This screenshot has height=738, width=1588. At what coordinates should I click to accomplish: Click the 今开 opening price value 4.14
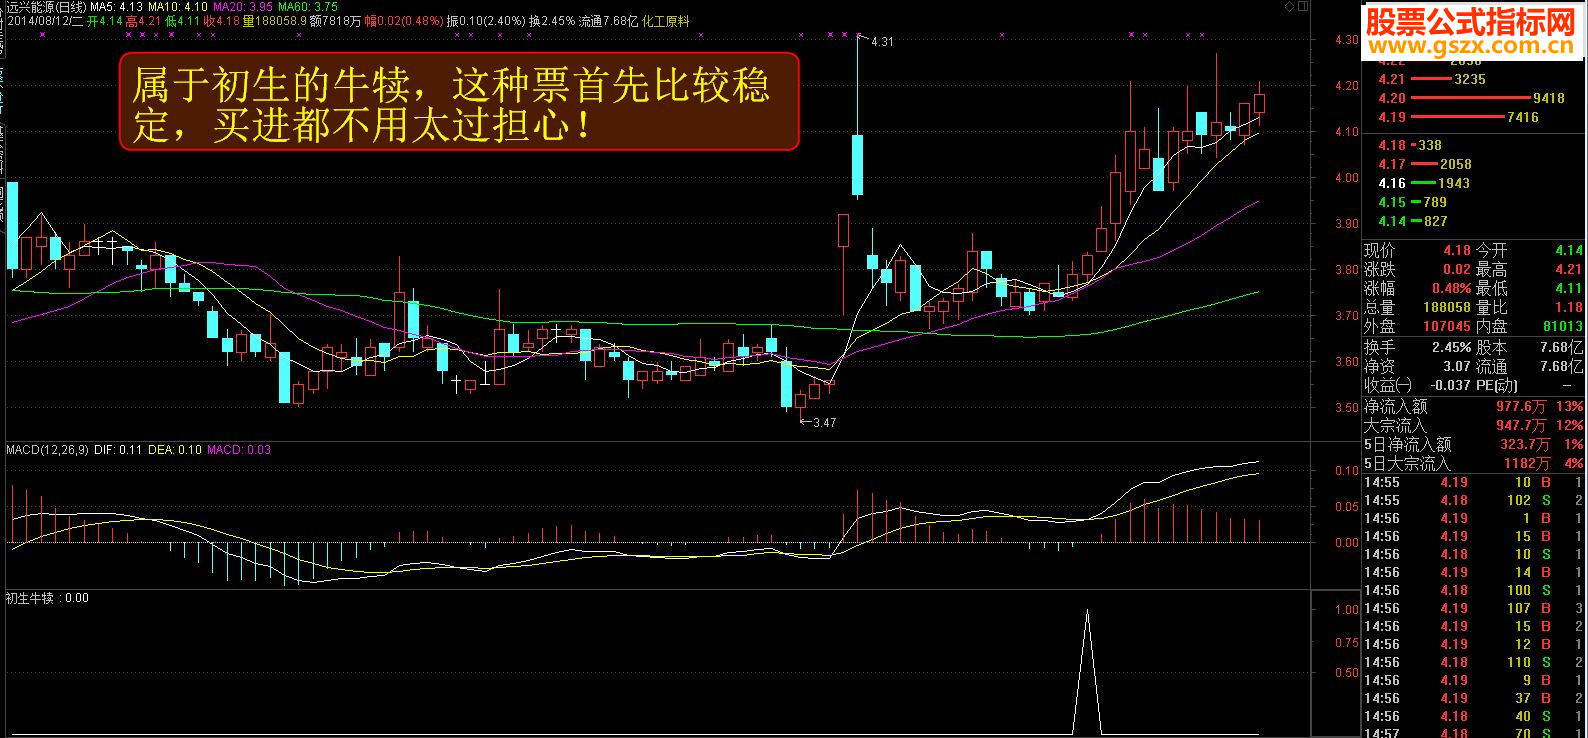1569,250
